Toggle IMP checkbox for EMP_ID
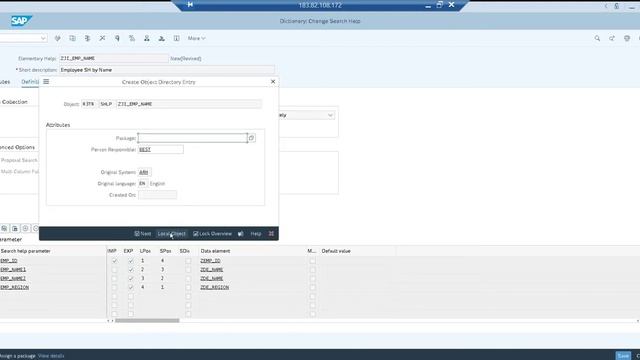This screenshot has width=640, height=360. pyautogui.click(x=114, y=260)
